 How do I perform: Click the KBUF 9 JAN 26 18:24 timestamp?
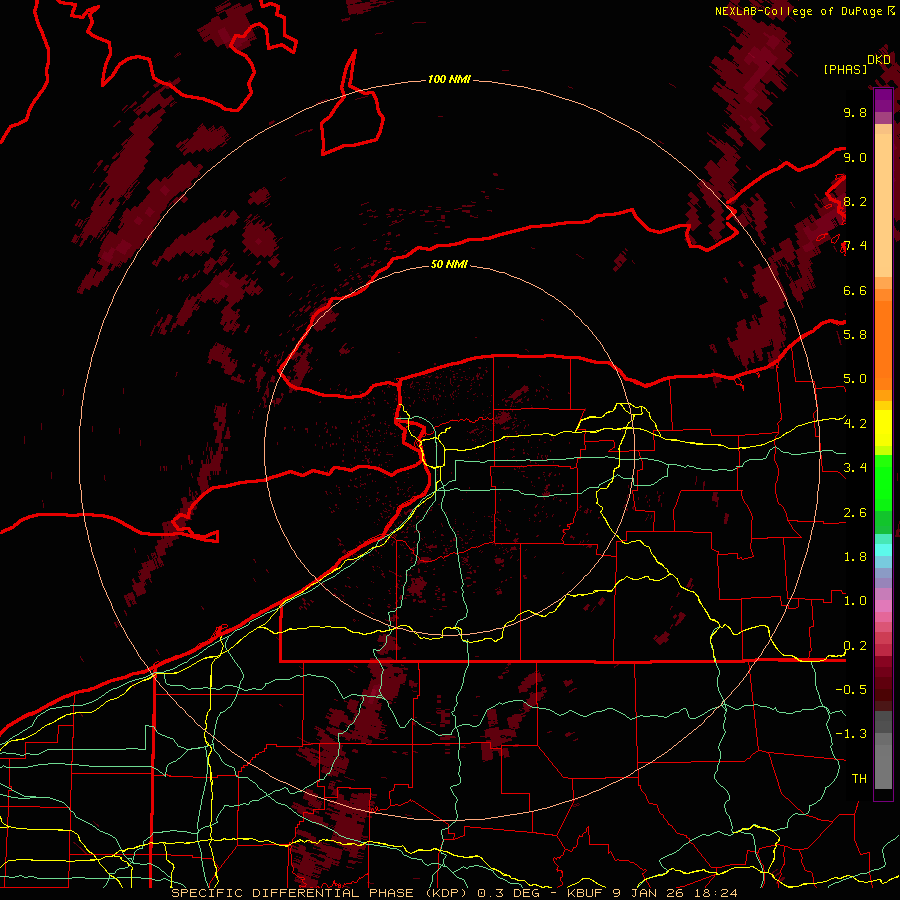tap(653, 893)
